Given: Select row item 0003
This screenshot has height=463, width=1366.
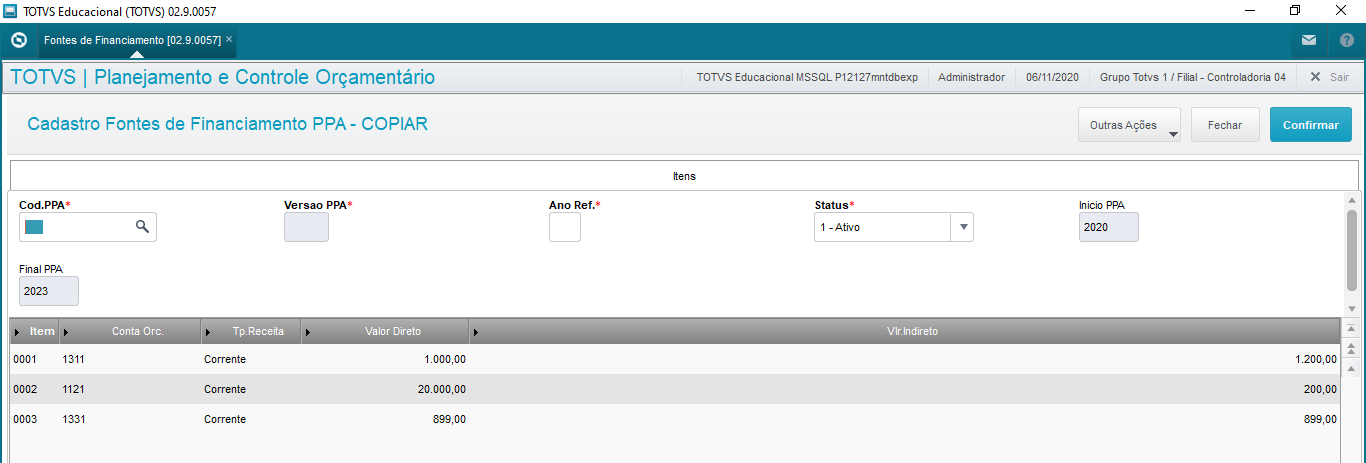Looking at the screenshot, I should click(24, 419).
